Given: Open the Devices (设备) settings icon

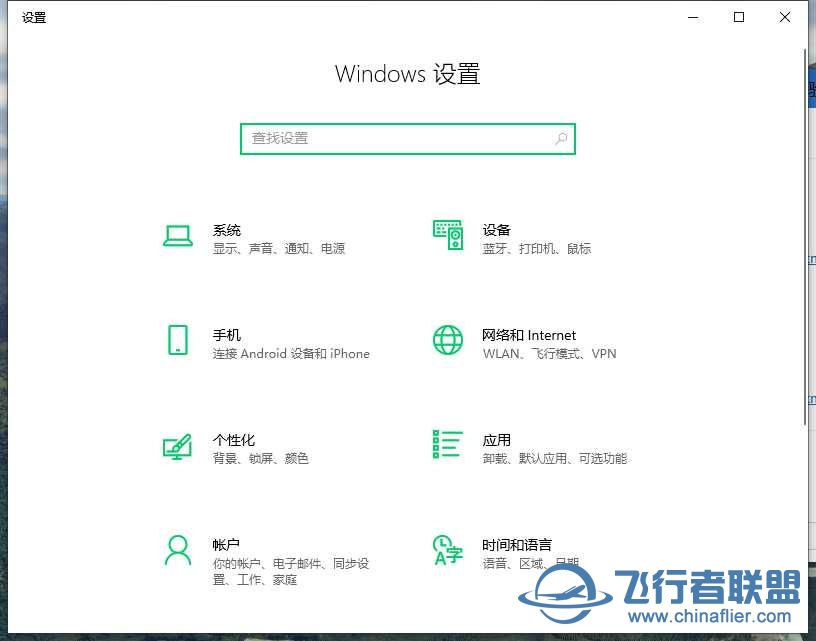Looking at the screenshot, I should [448, 236].
